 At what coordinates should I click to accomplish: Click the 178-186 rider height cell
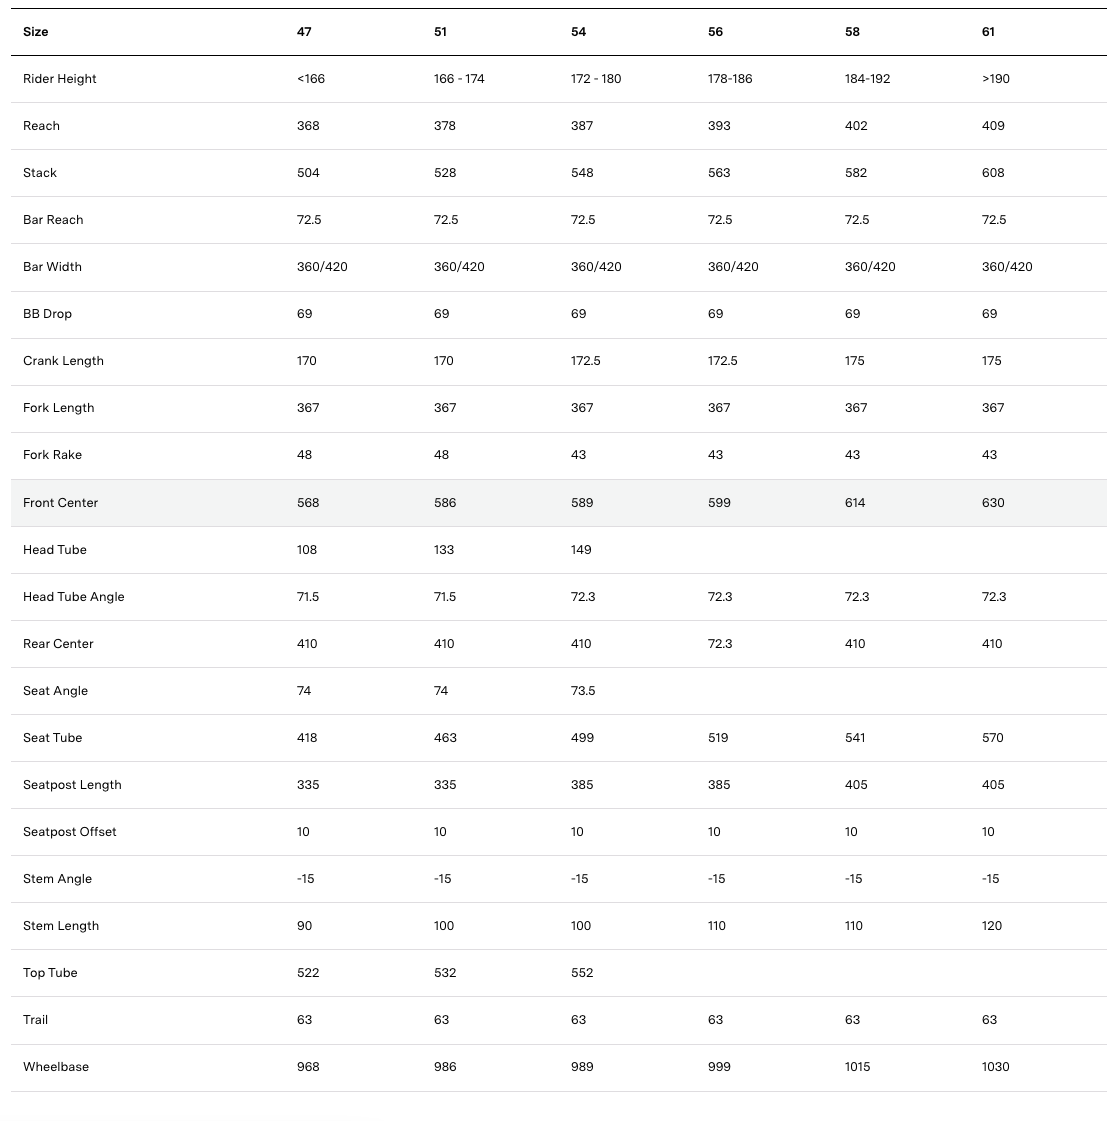(730, 79)
